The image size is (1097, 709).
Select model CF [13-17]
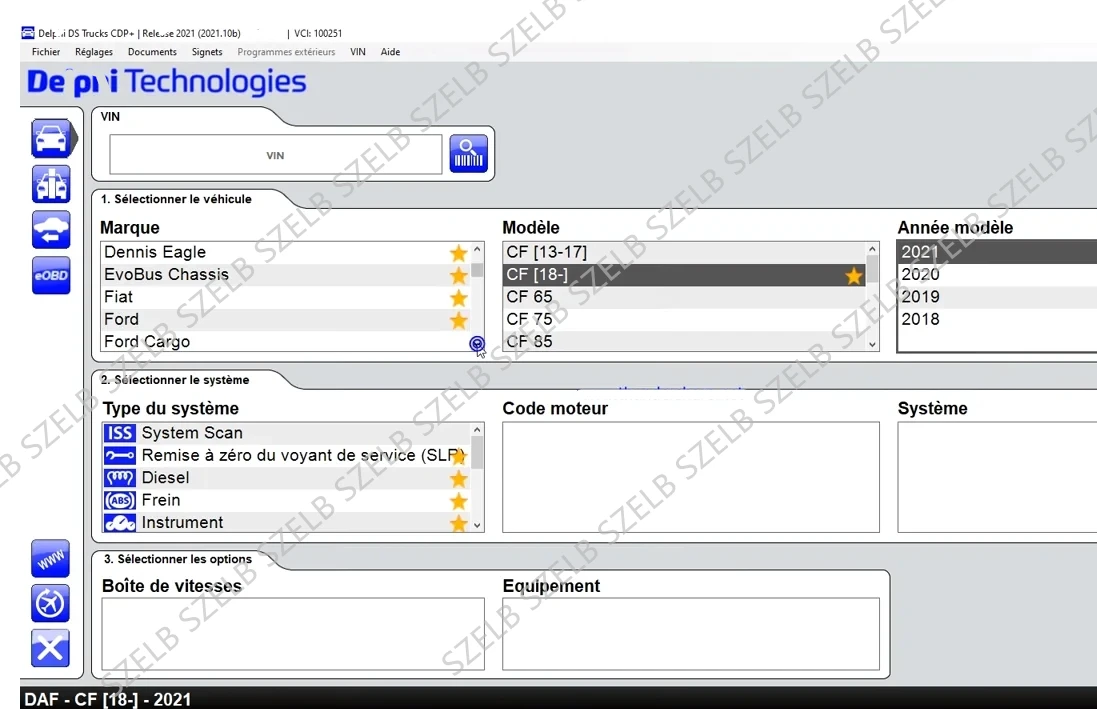(x=685, y=253)
